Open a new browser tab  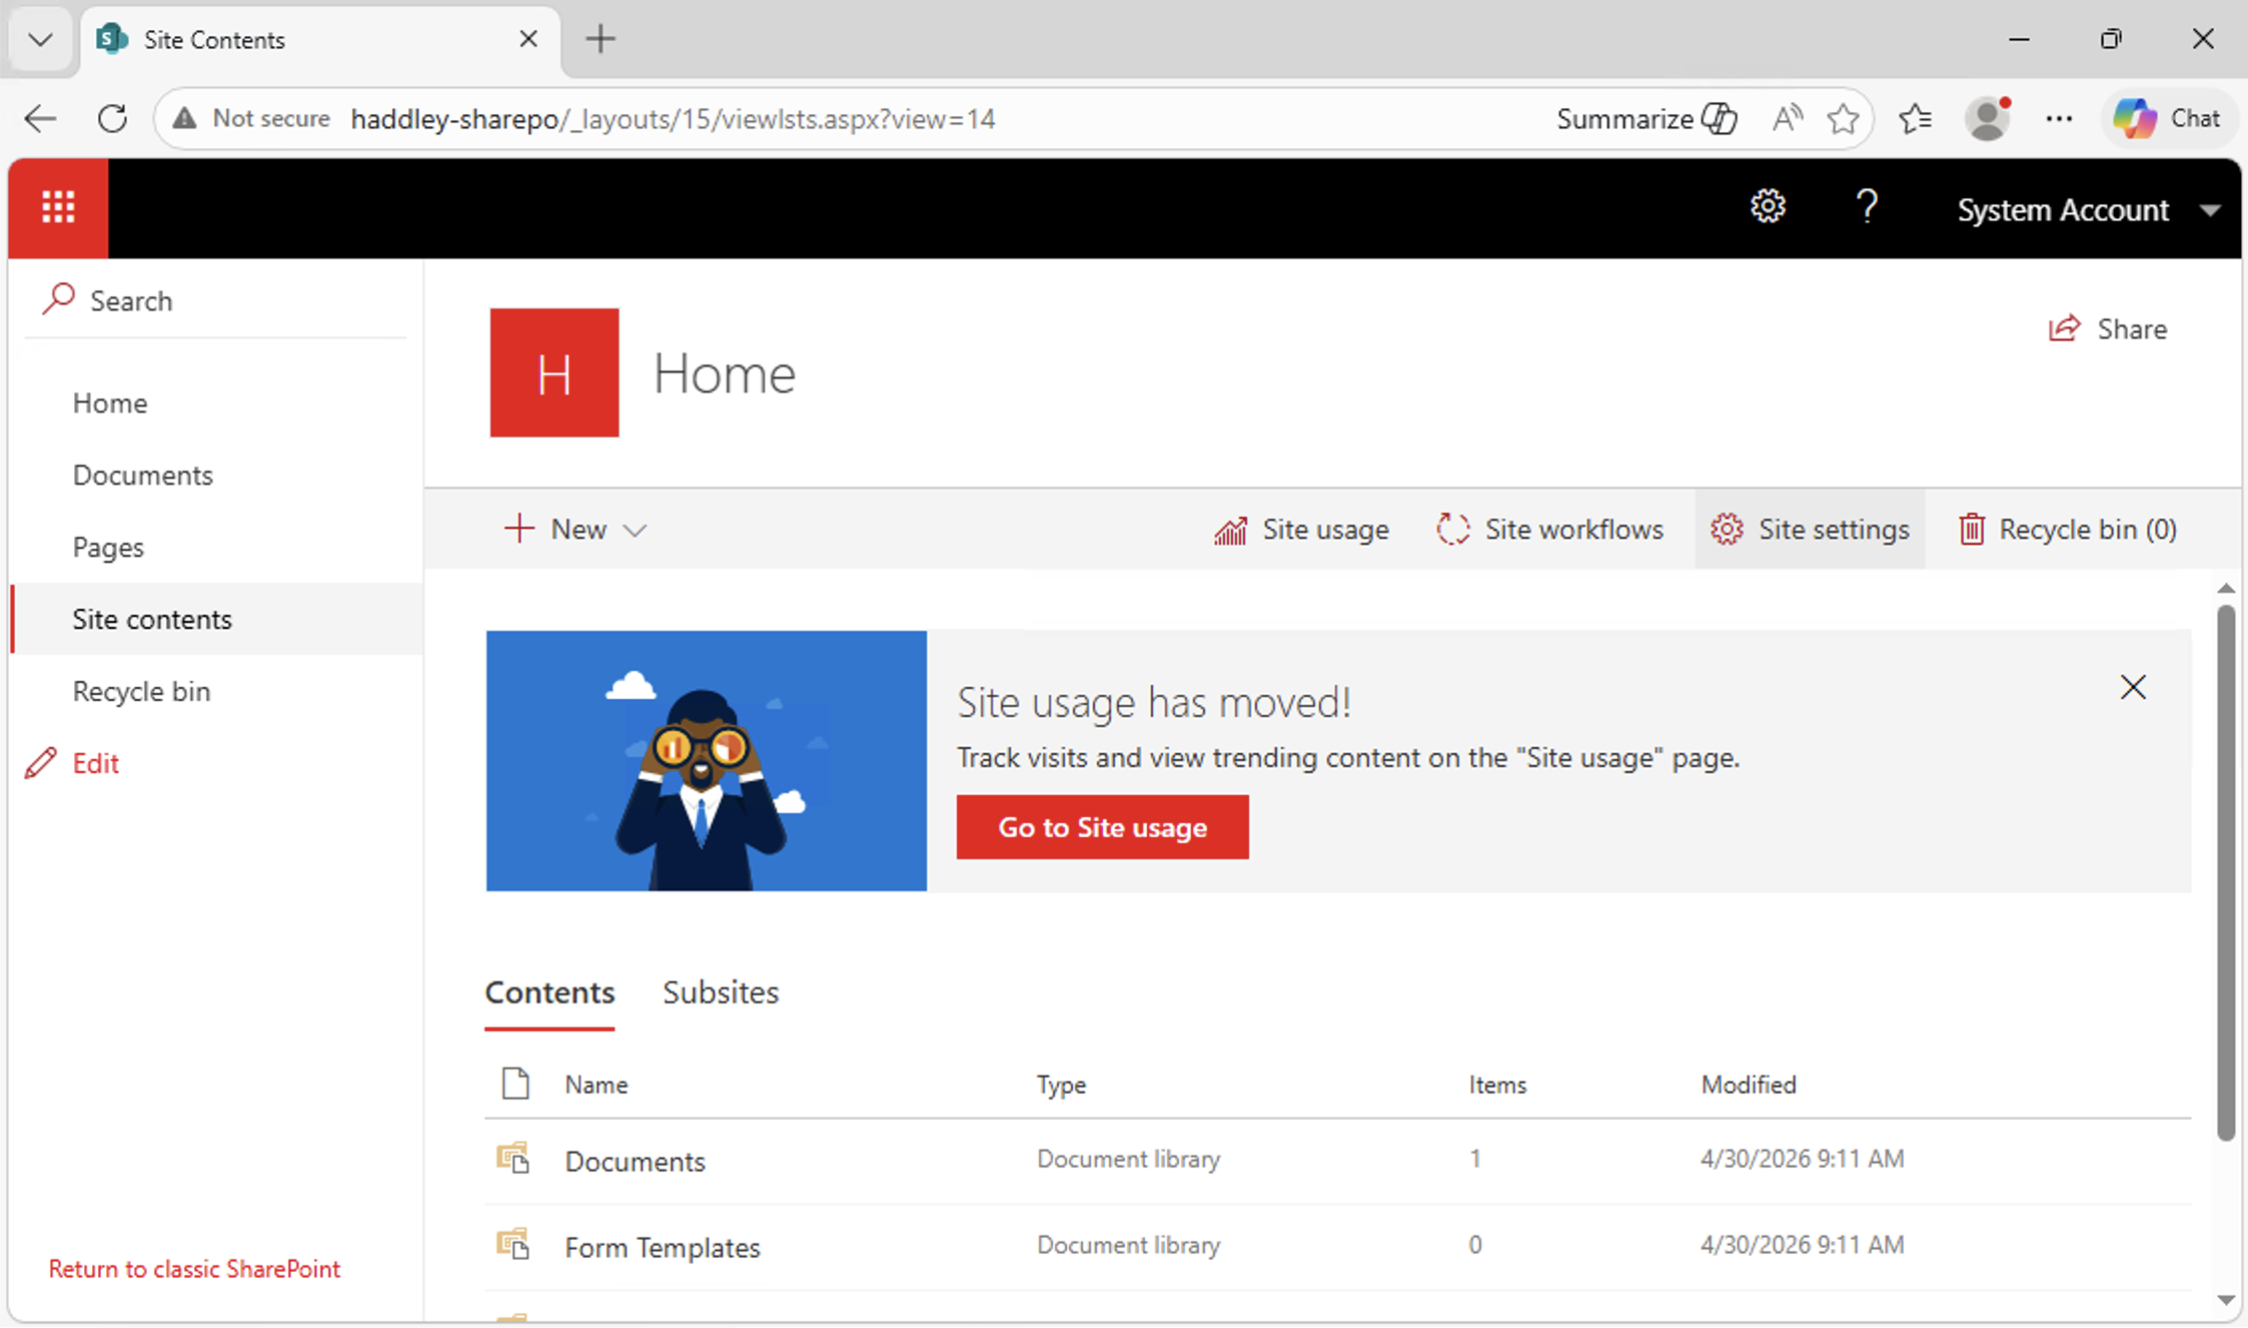[600, 39]
